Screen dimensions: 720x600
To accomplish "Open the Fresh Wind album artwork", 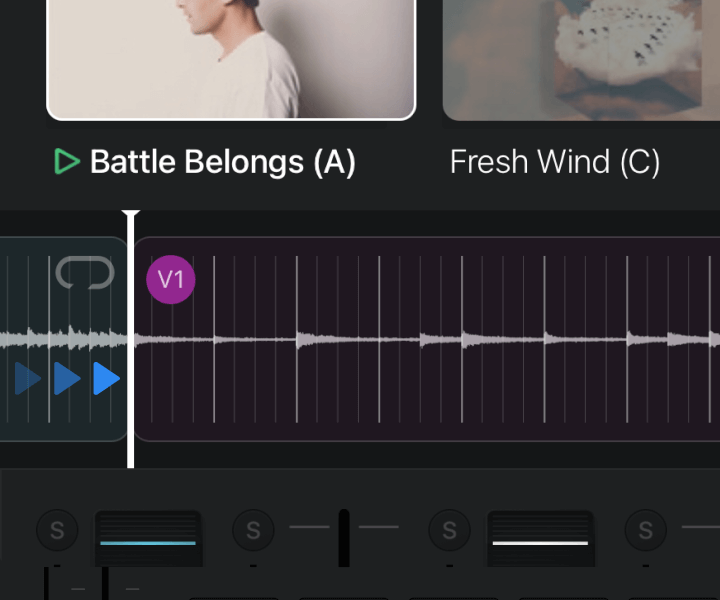I will 581,58.
